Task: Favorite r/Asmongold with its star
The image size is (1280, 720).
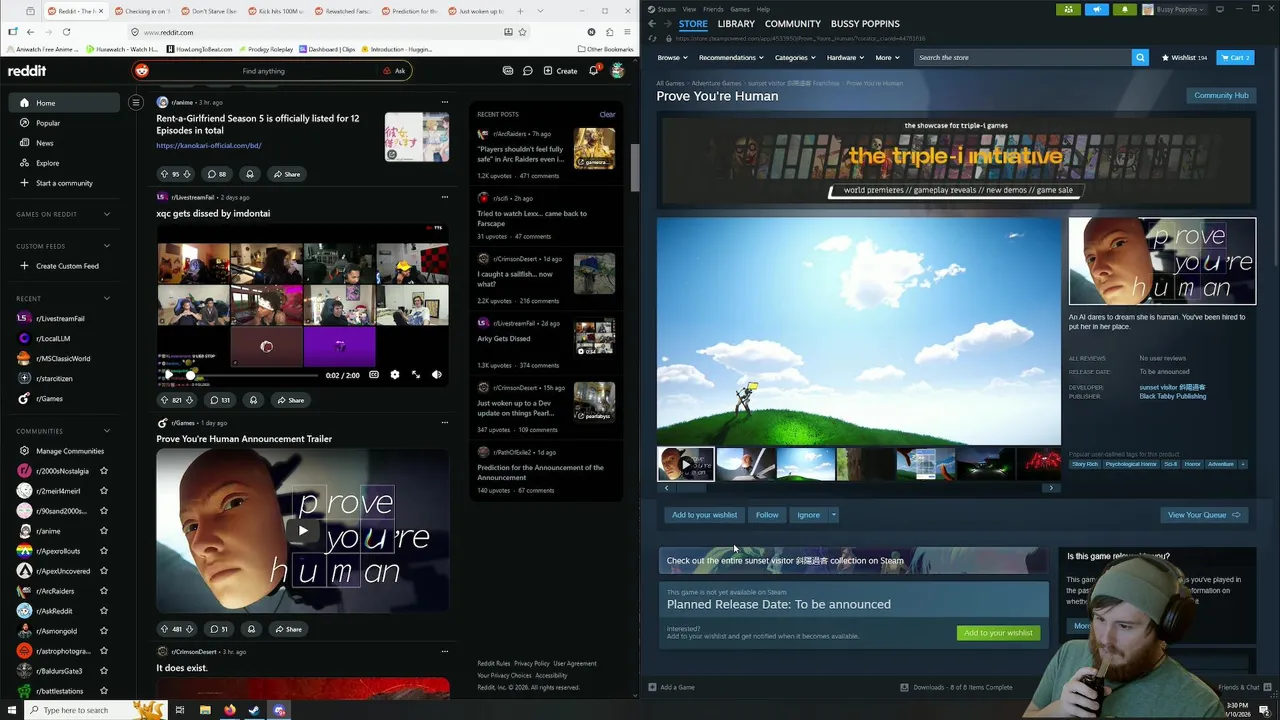Action: (x=104, y=631)
